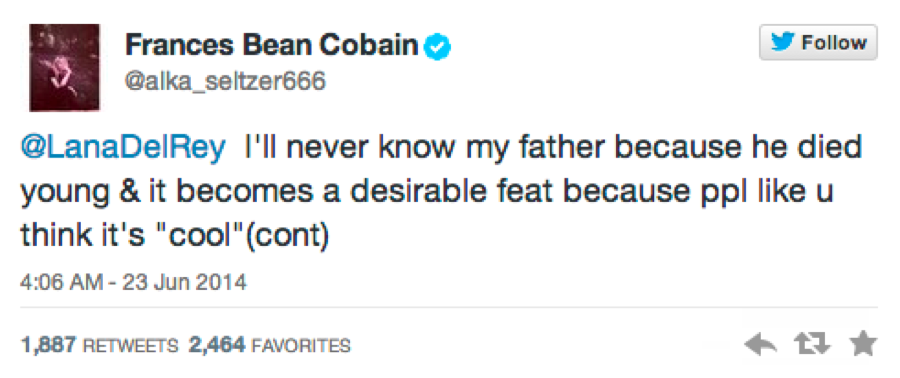Open the profile avatar thumbnail
The height and width of the screenshot is (378, 900).
(64, 68)
